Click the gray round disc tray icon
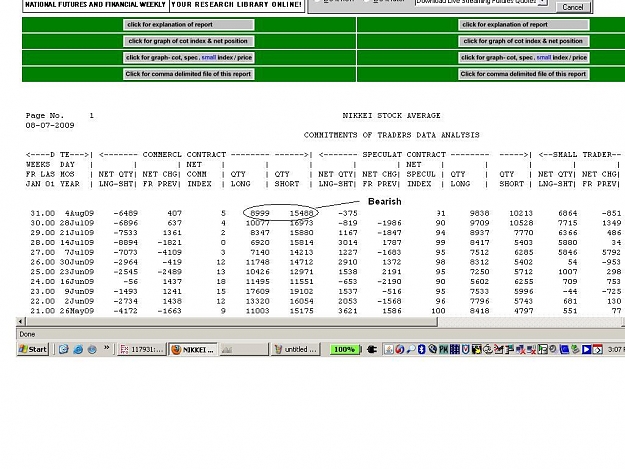 (553, 349)
